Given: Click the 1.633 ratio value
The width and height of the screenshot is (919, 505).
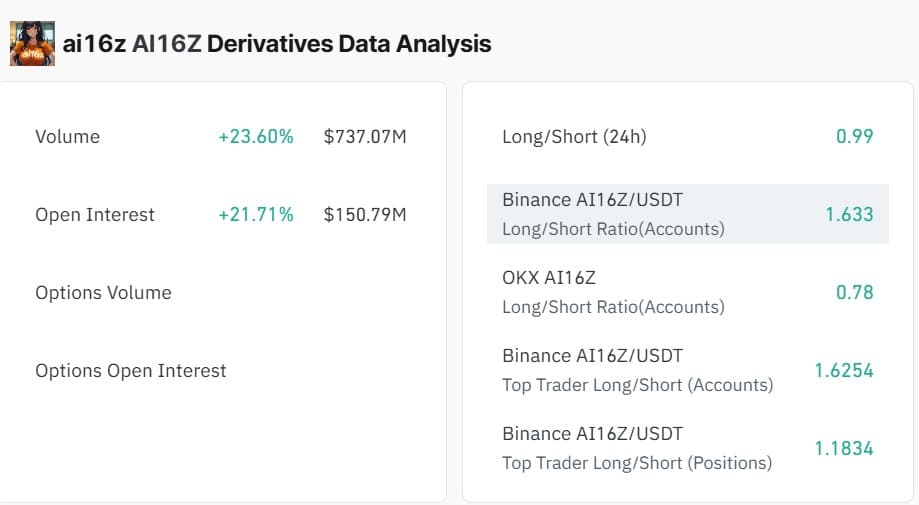Looking at the screenshot, I should 849,215.
